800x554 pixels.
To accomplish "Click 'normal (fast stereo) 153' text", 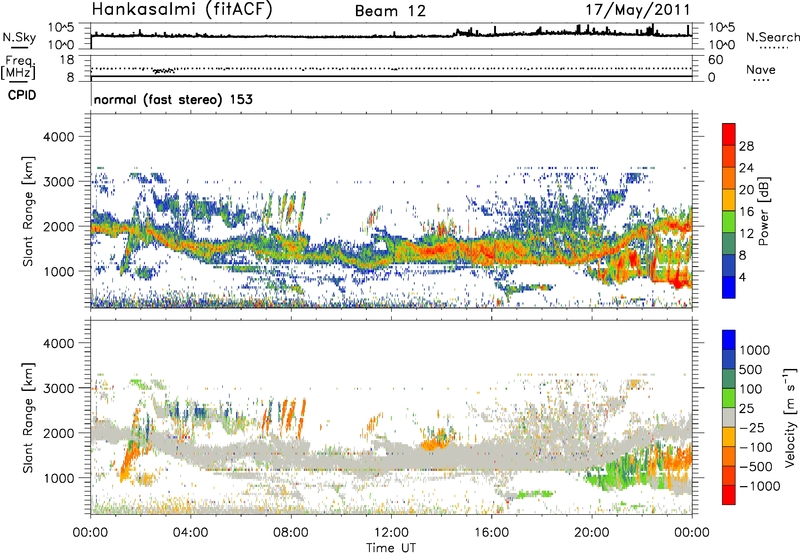I will click(x=173, y=99).
